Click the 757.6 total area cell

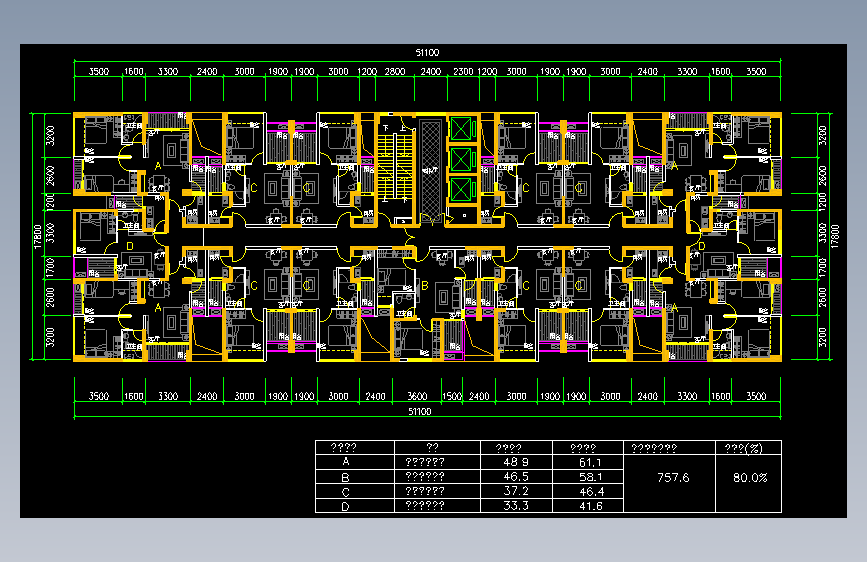pyautogui.click(x=673, y=477)
